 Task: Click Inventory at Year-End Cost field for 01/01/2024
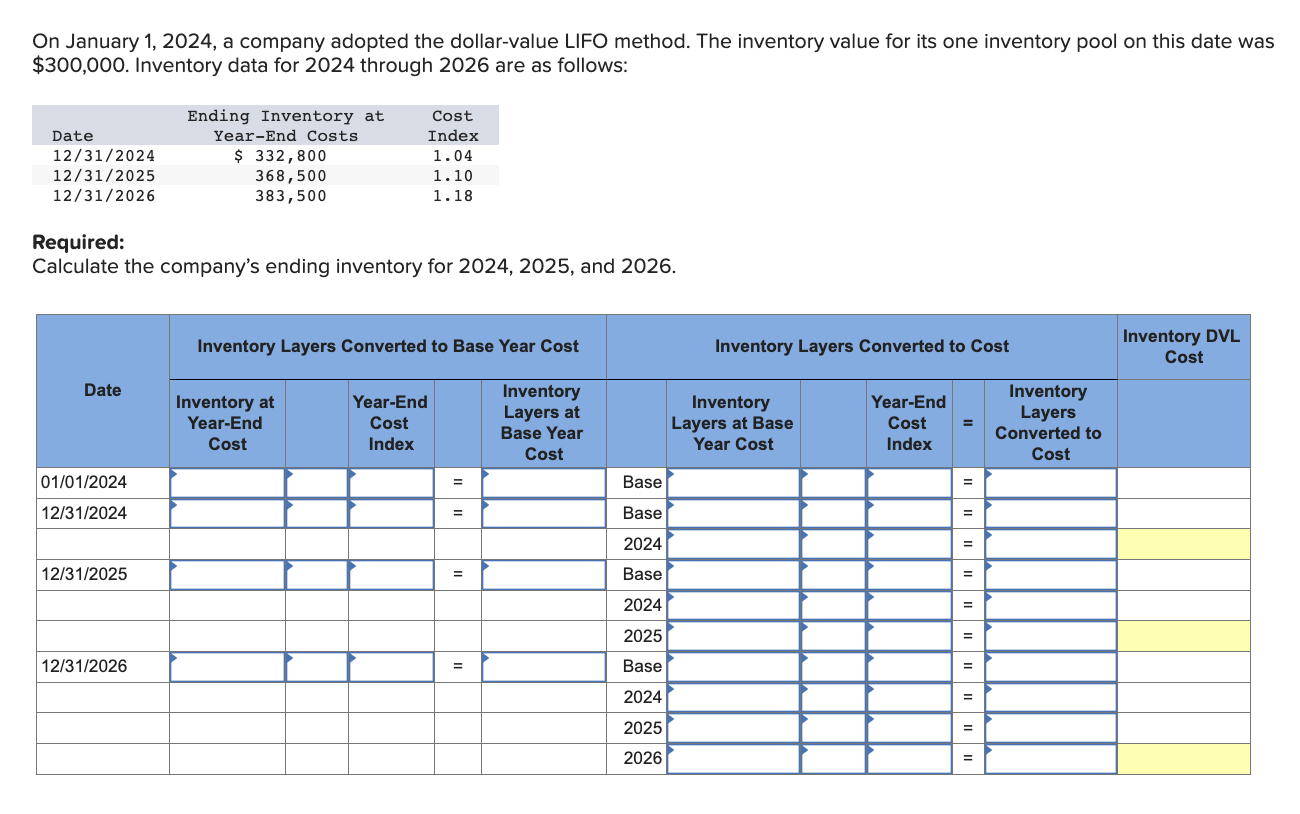[227, 482]
